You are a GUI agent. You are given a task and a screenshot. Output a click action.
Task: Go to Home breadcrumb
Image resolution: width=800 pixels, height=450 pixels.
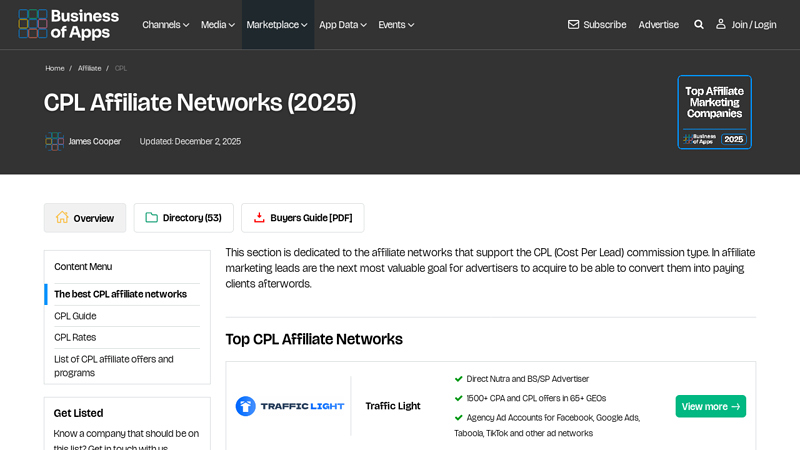point(55,68)
